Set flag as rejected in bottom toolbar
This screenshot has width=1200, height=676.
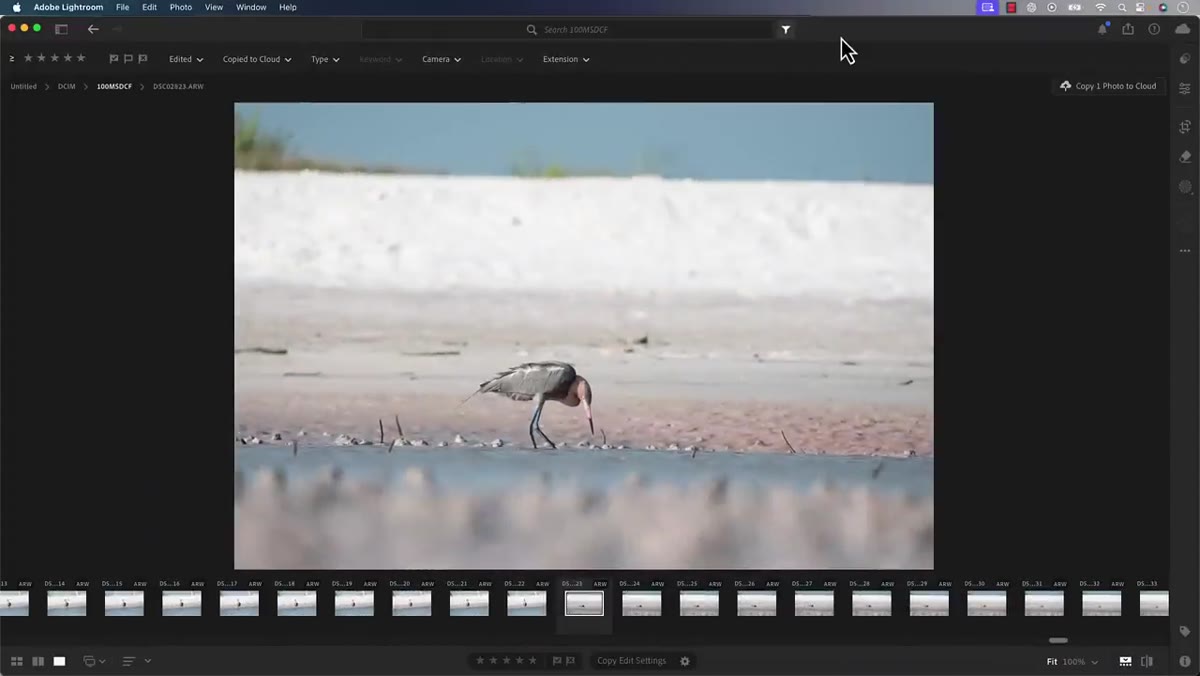click(x=571, y=660)
